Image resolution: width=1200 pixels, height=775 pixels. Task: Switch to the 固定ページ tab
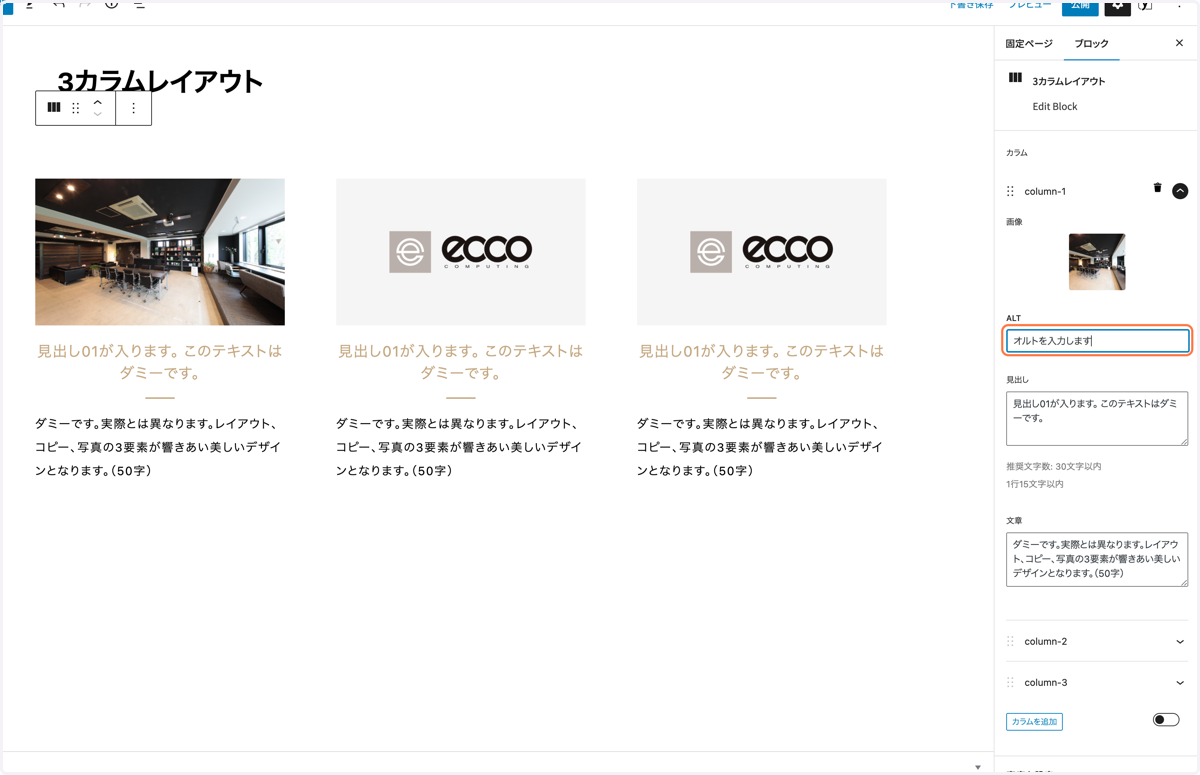[1029, 44]
